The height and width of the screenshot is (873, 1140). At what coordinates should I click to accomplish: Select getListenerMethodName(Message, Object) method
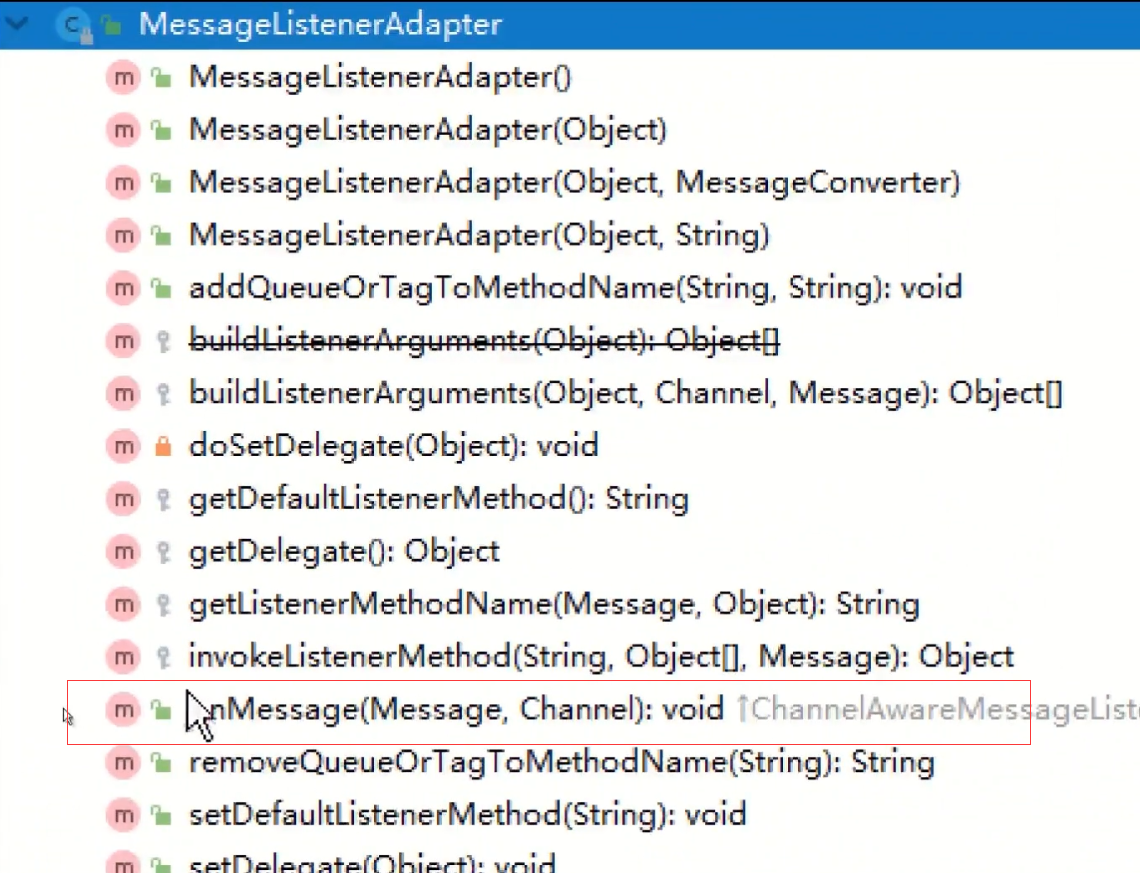(x=553, y=604)
